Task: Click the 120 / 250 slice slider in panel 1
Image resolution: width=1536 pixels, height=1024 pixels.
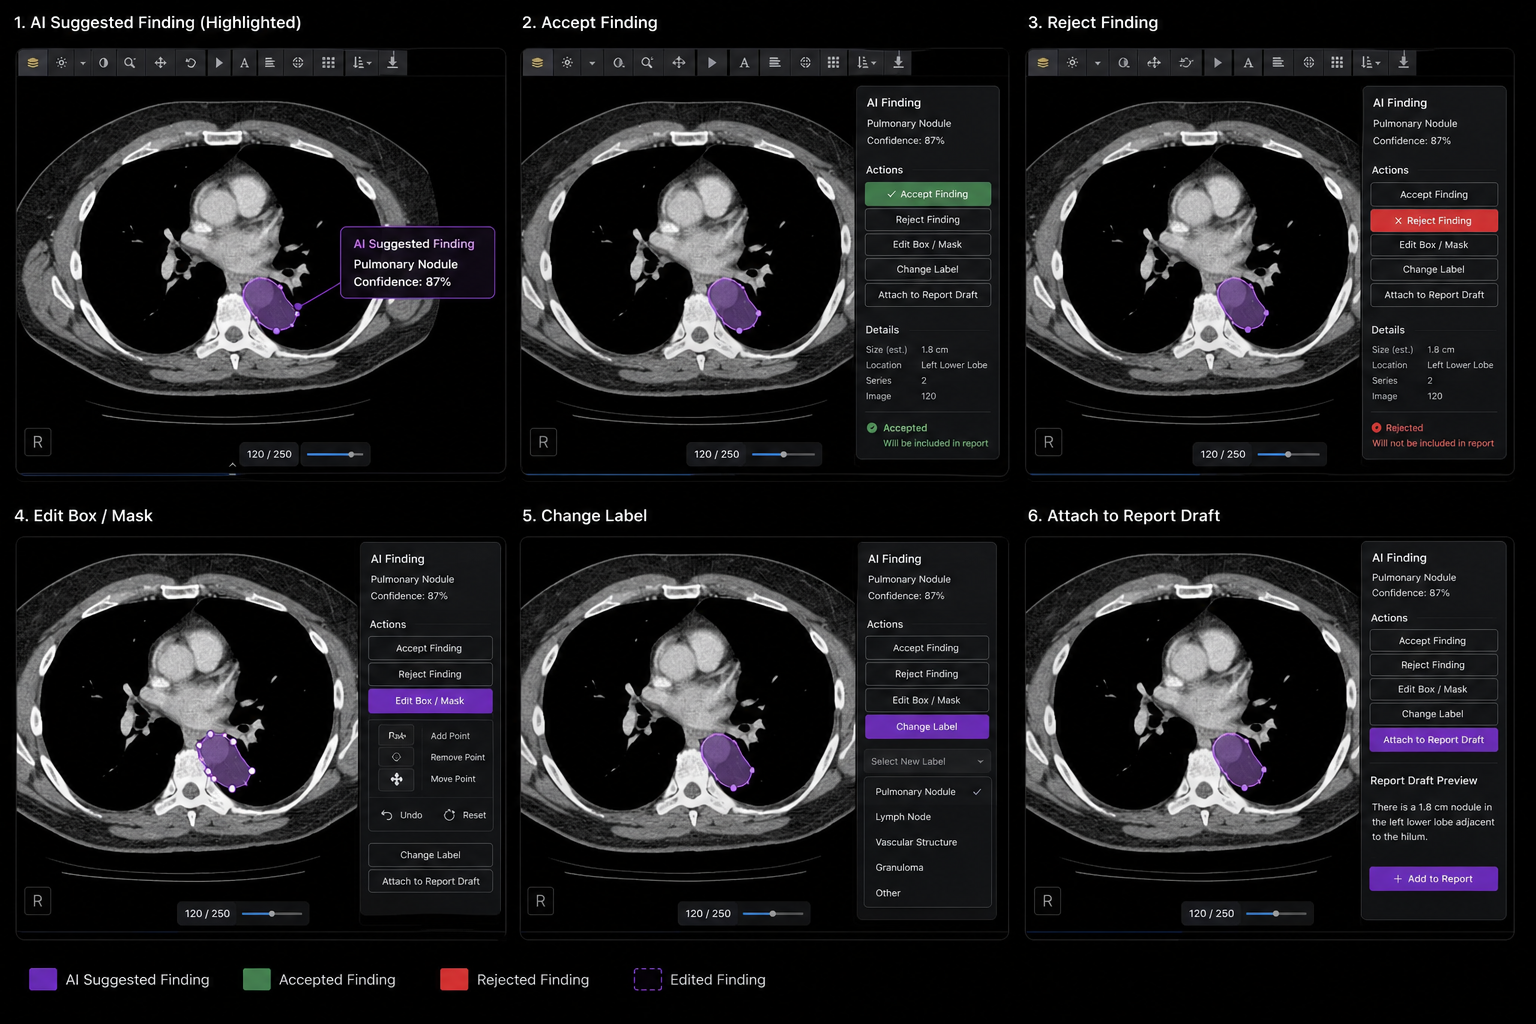Action: click(335, 454)
